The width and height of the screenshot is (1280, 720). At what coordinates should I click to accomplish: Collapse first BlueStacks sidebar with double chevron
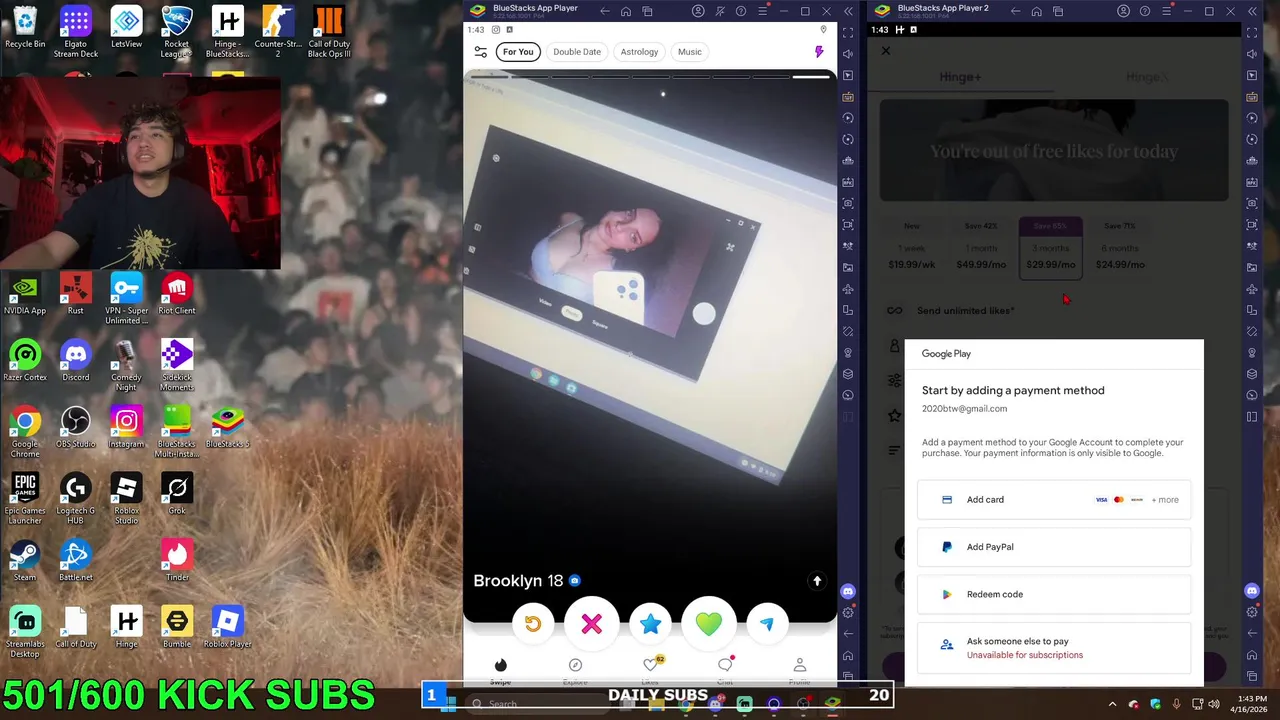pos(848,11)
